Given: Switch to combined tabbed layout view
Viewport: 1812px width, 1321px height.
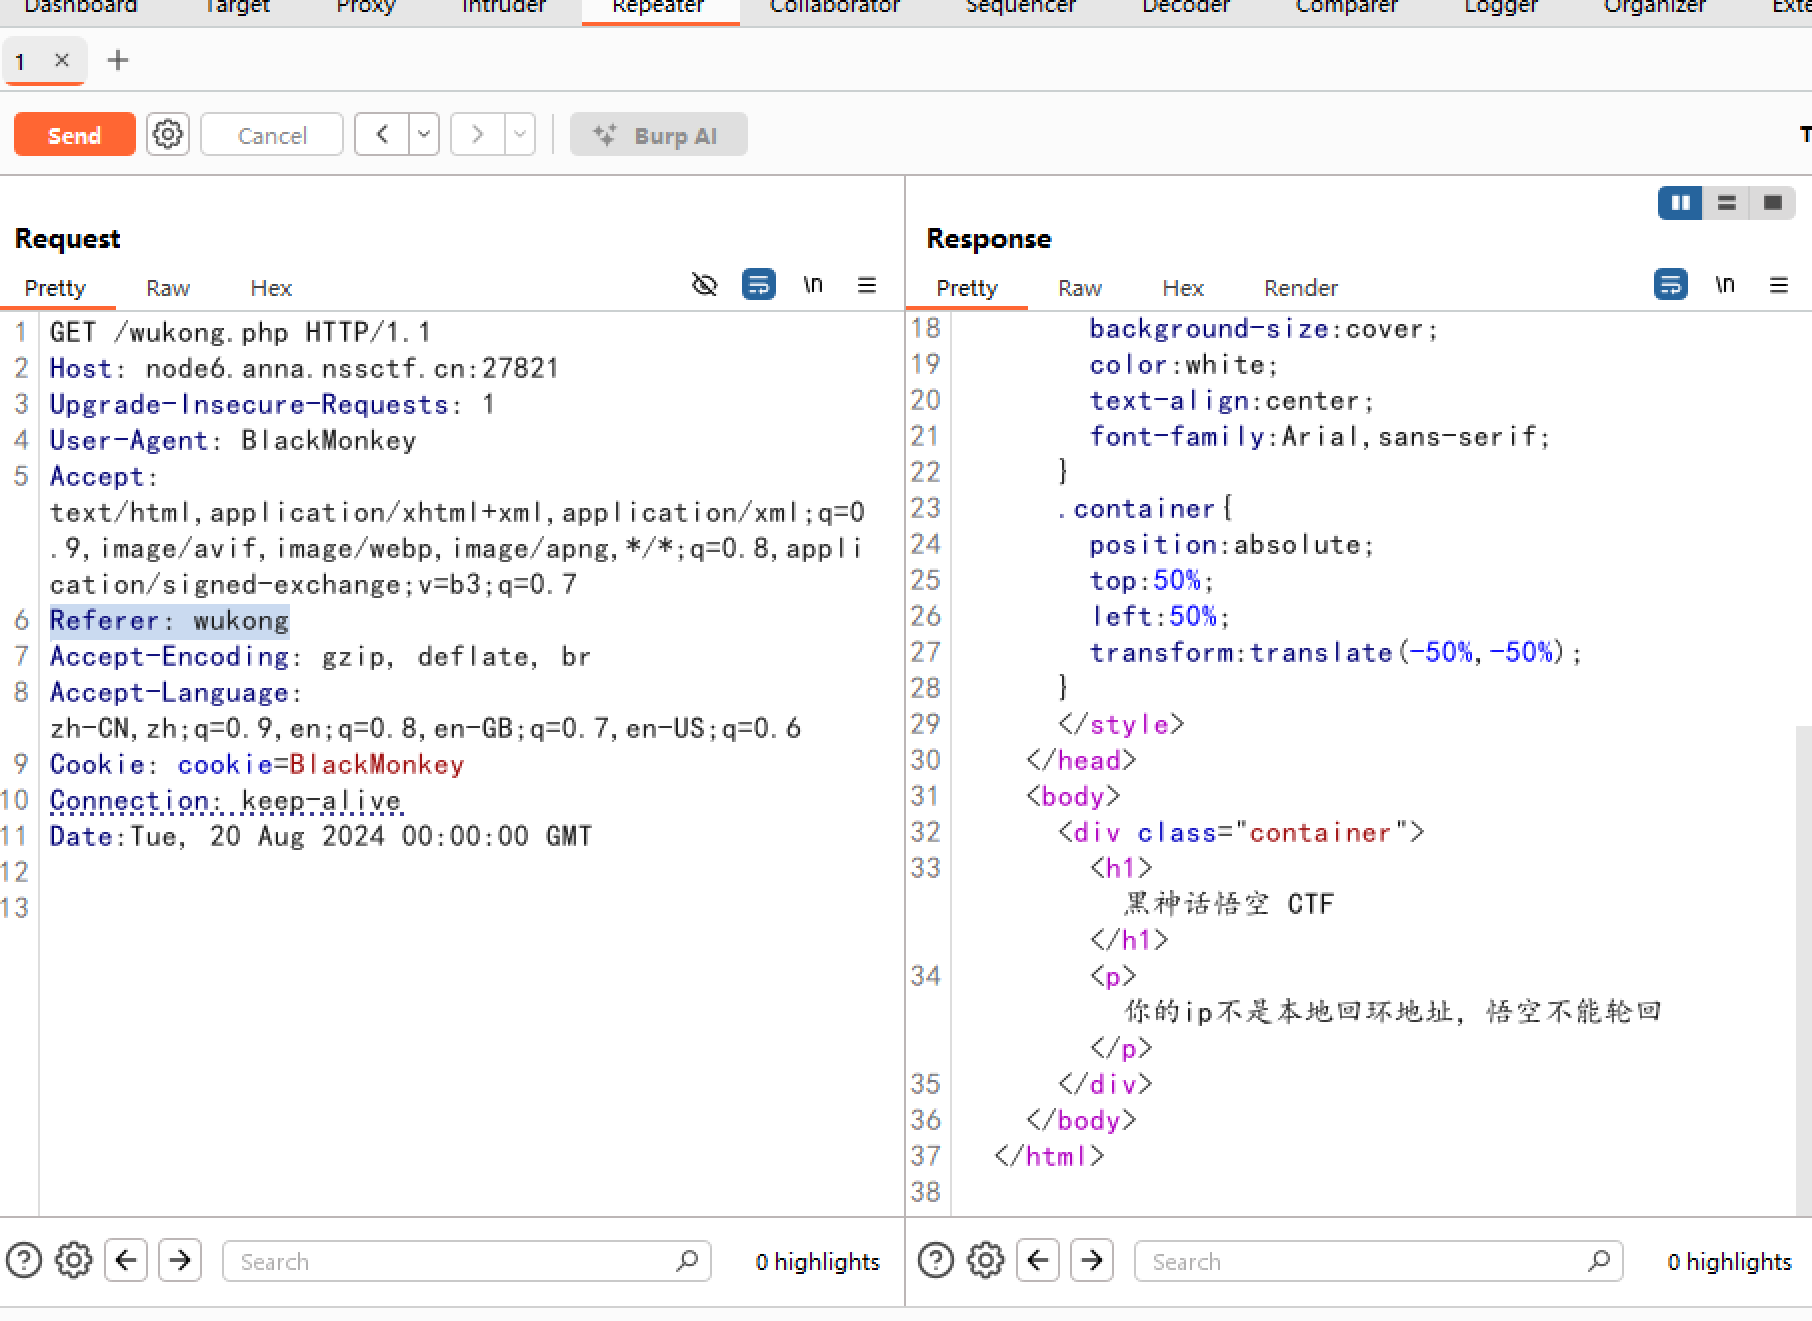Looking at the screenshot, I should 1772,203.
